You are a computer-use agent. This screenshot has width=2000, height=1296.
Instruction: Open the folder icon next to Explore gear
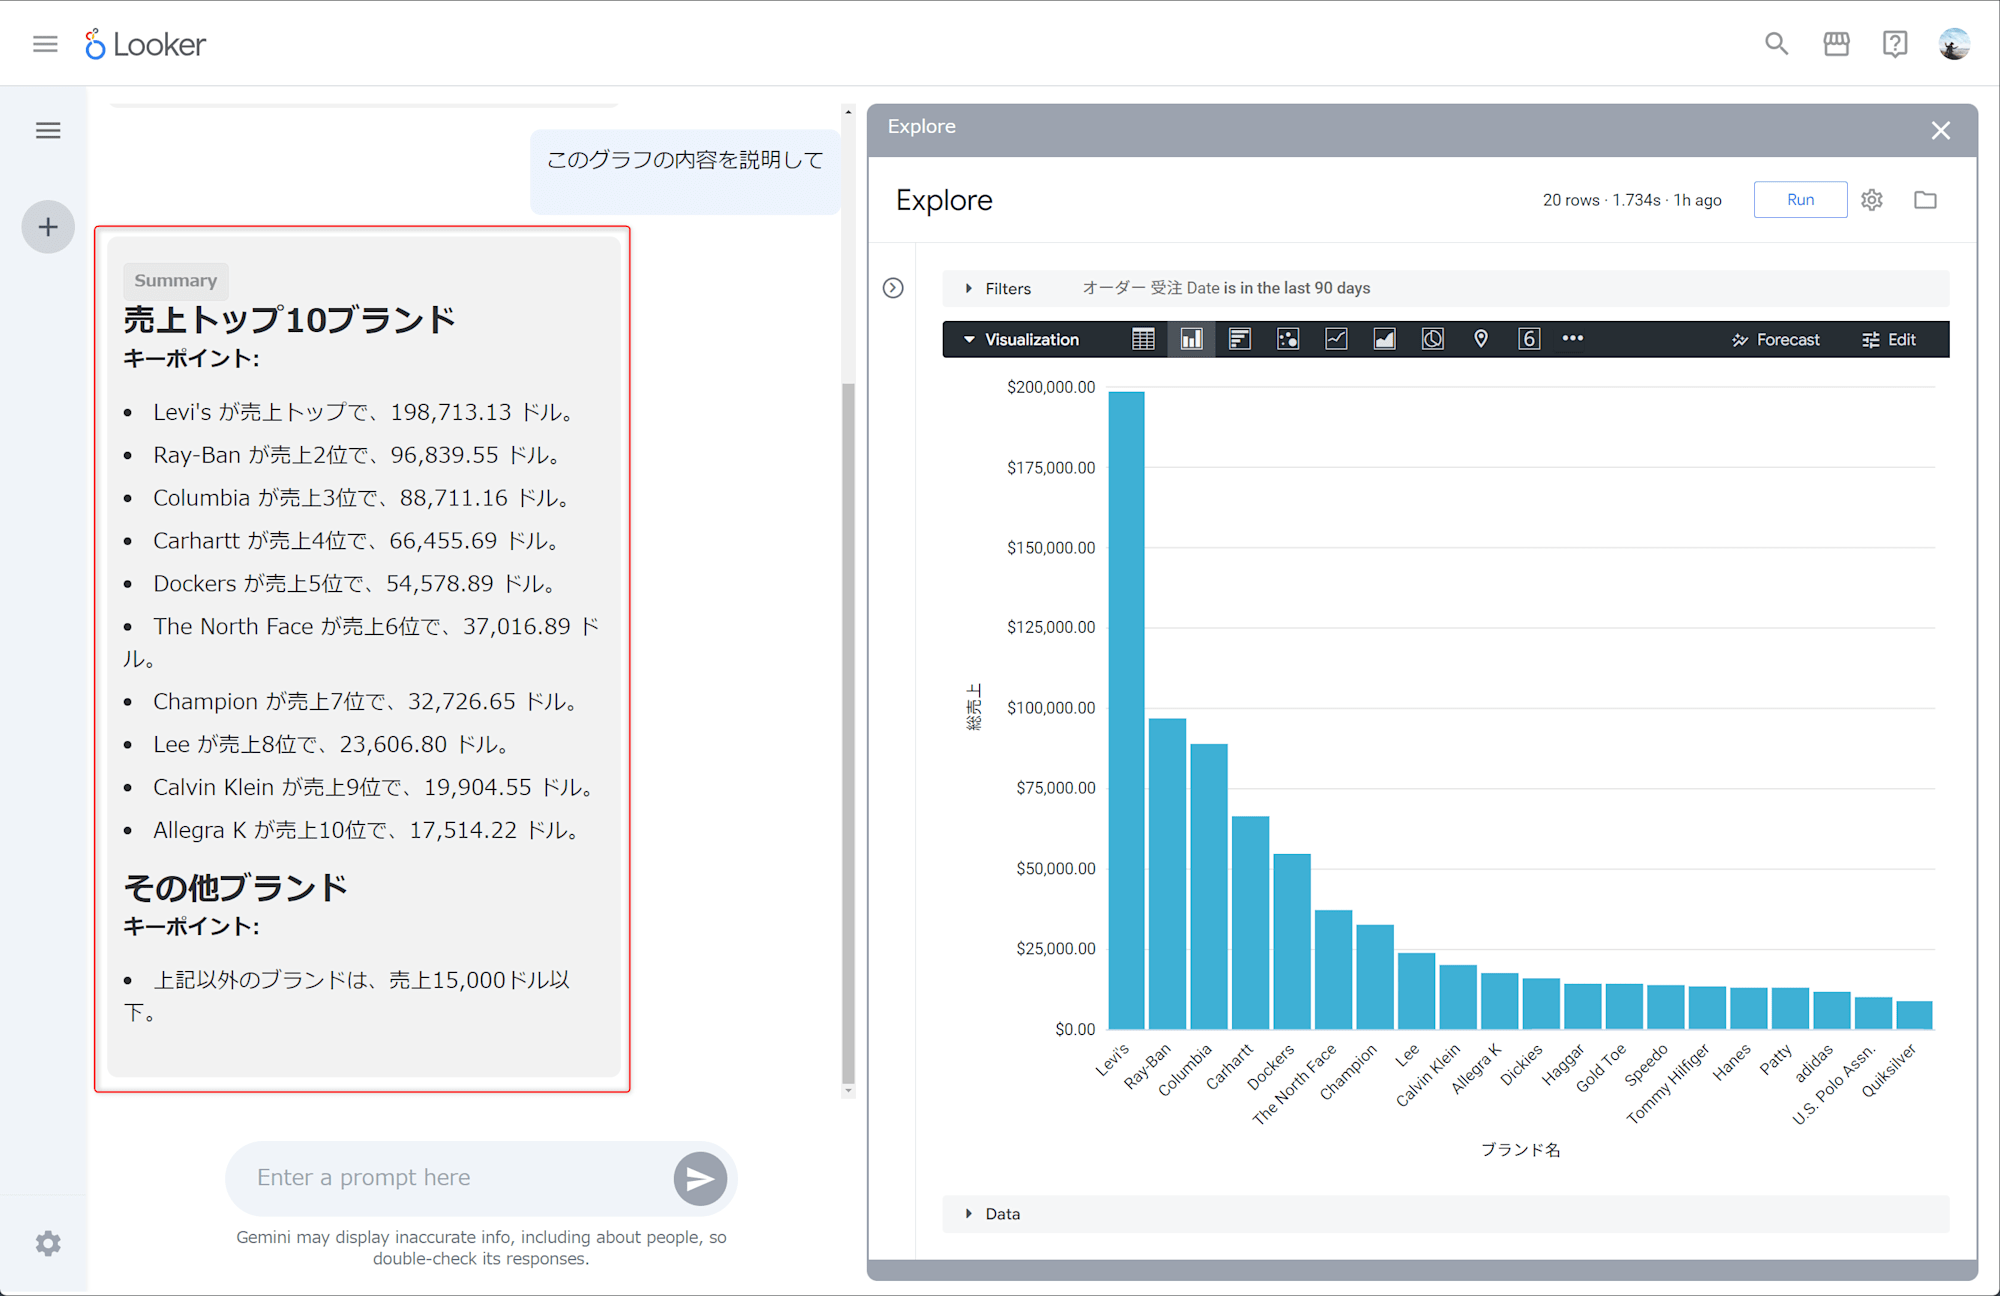(1925, 200)
